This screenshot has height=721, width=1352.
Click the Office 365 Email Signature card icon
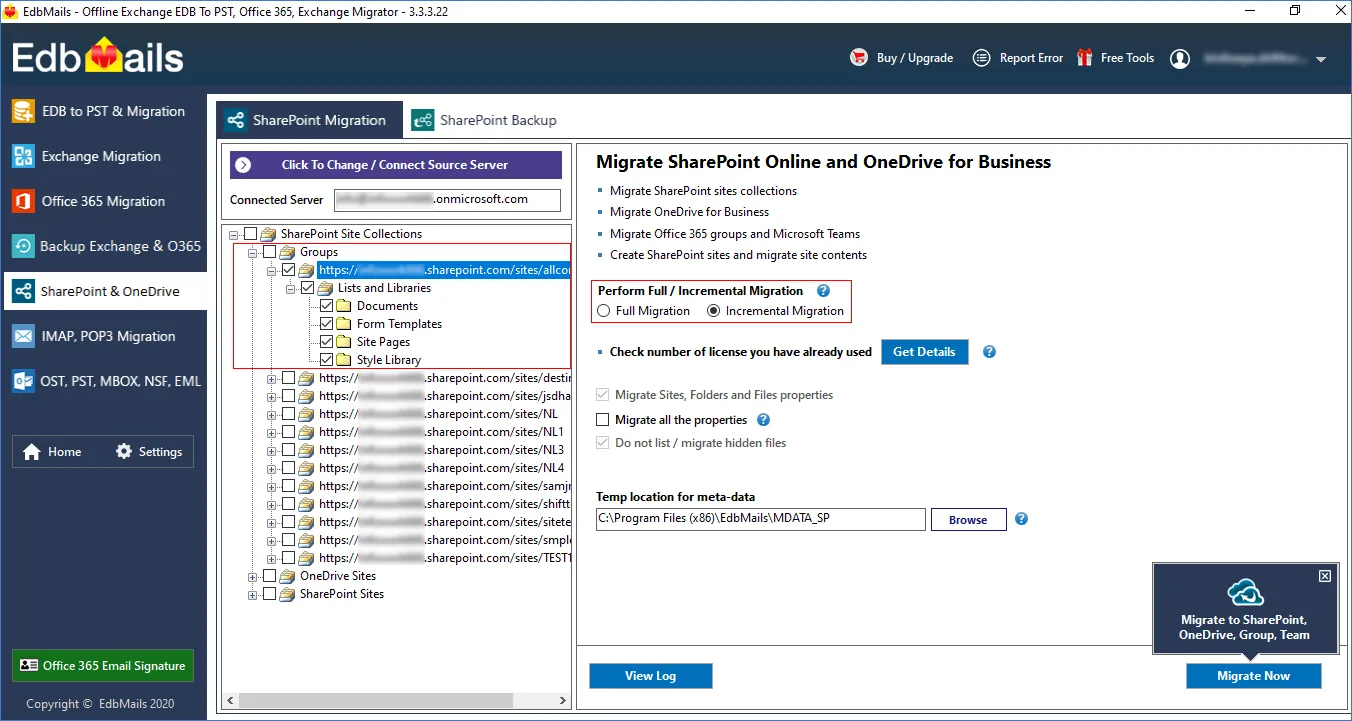tap(28, 665)
